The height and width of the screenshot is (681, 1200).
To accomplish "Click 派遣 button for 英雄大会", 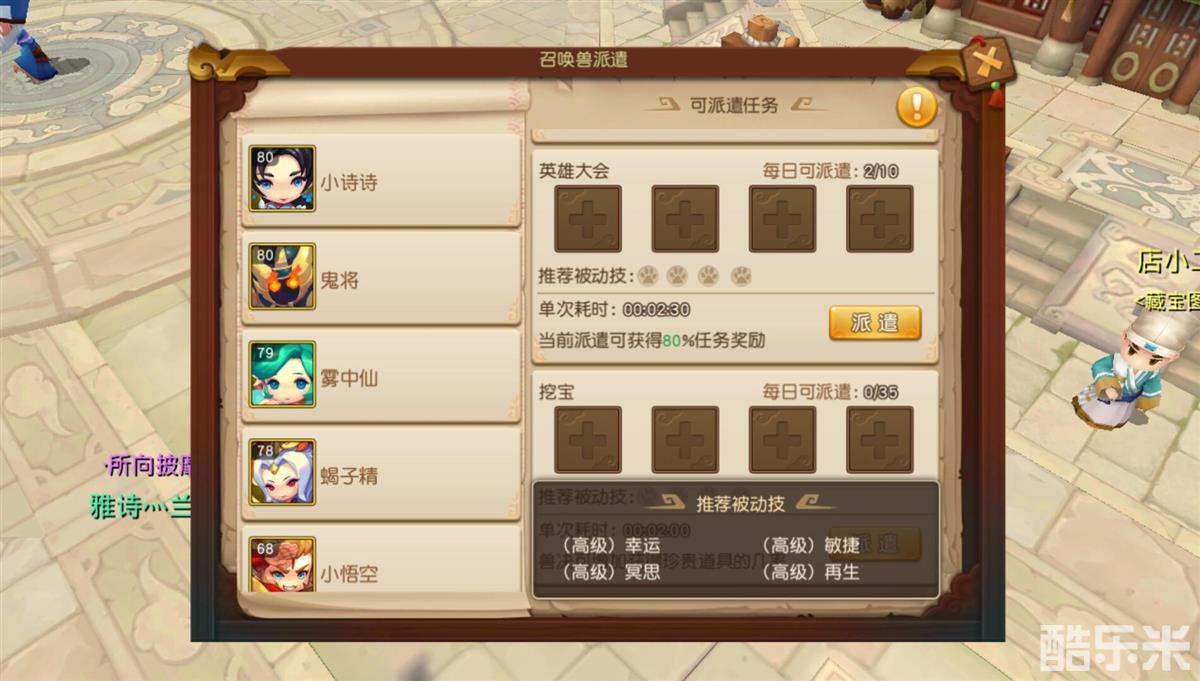I will pyautogui.click(x=875, y=323).
